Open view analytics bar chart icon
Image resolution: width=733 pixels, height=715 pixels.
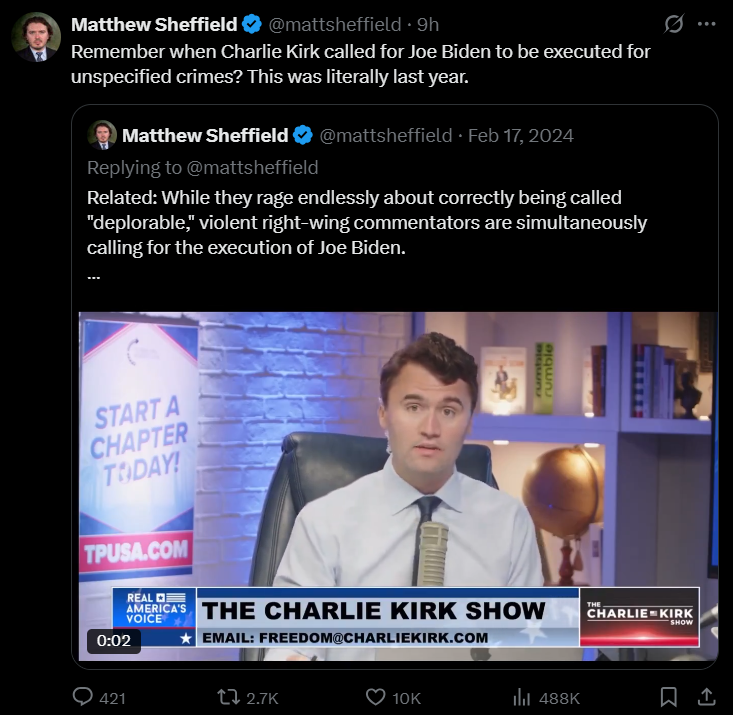521,698
